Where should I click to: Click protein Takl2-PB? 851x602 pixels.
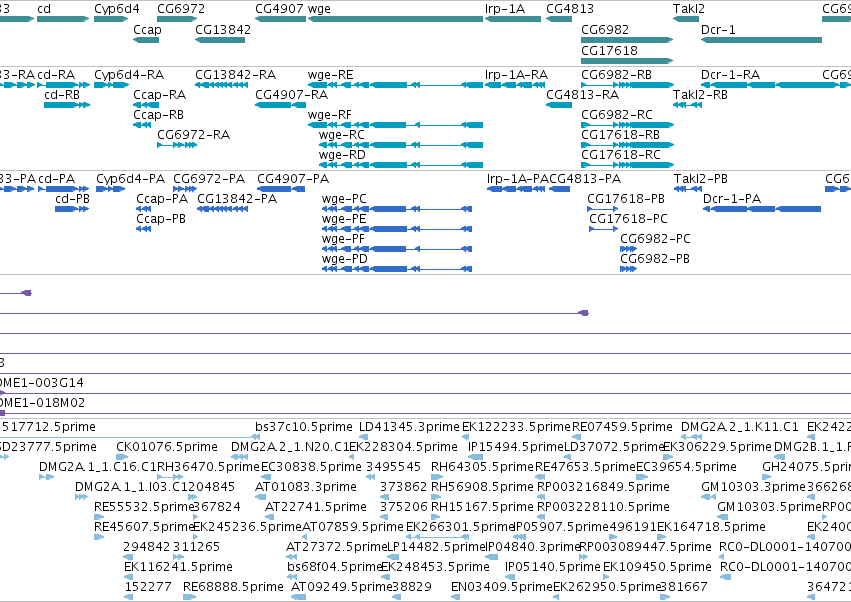click(x=701, y=179)
